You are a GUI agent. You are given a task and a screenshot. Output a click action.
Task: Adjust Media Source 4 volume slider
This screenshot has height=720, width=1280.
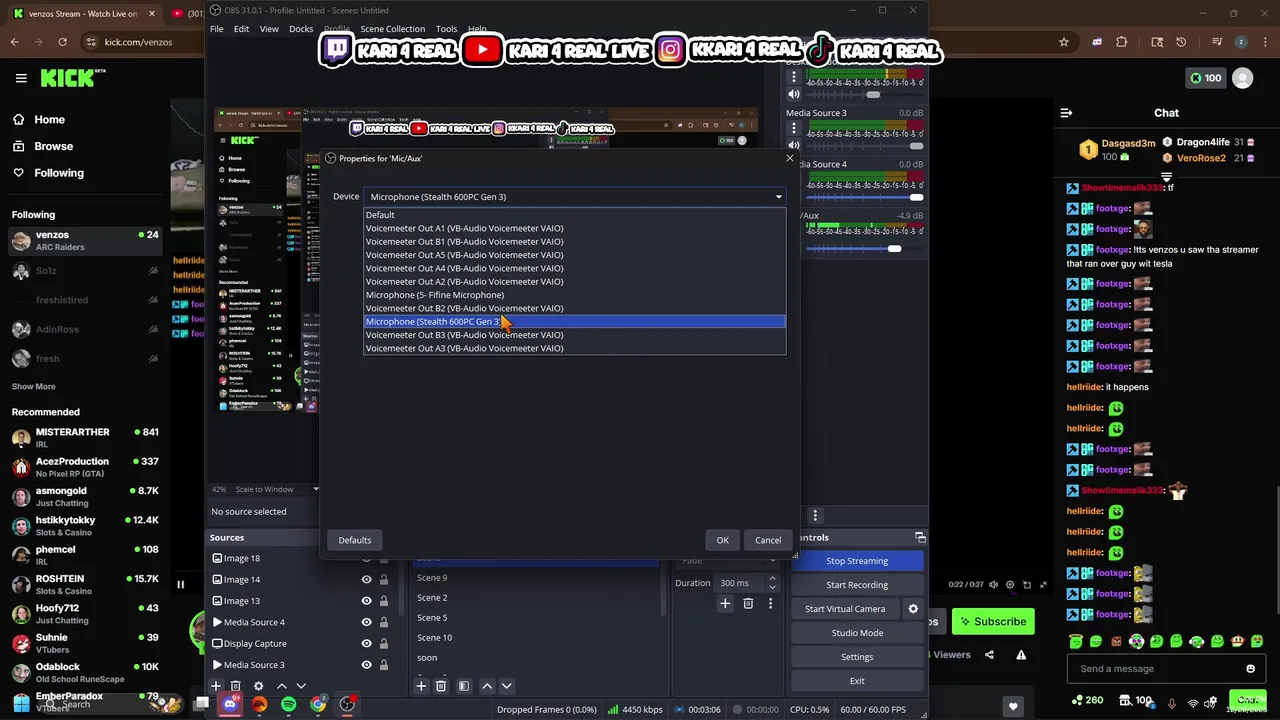pyautogui.click(x=917, y=197)
